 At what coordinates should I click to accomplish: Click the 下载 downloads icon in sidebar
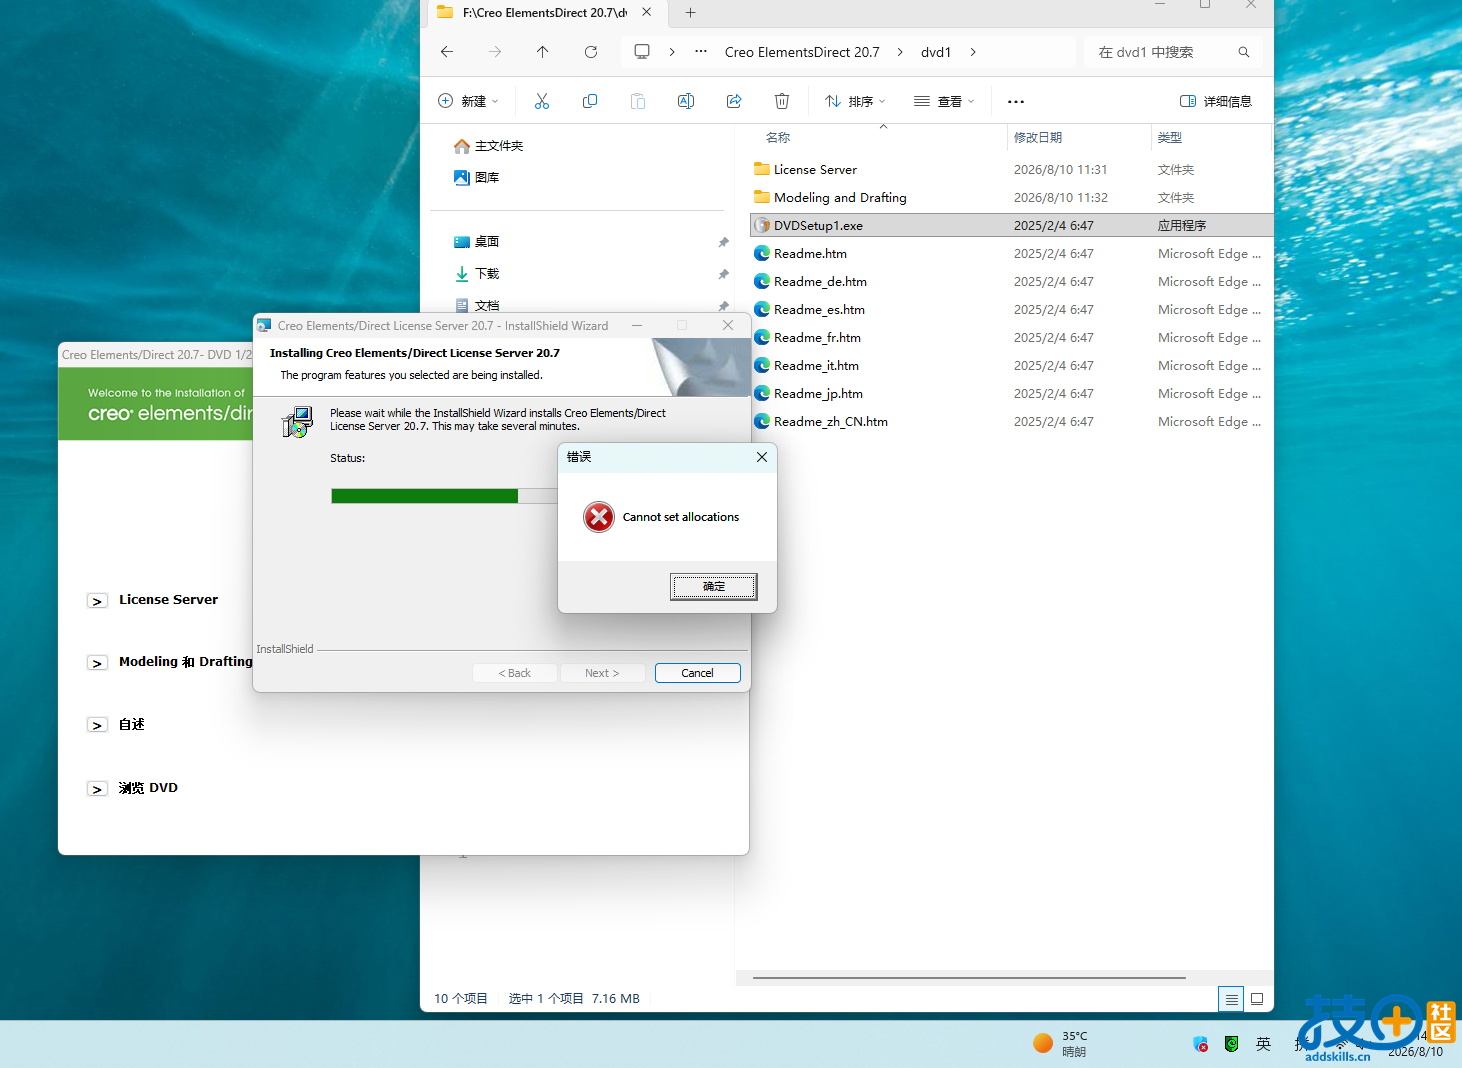[x=462, y=273]
